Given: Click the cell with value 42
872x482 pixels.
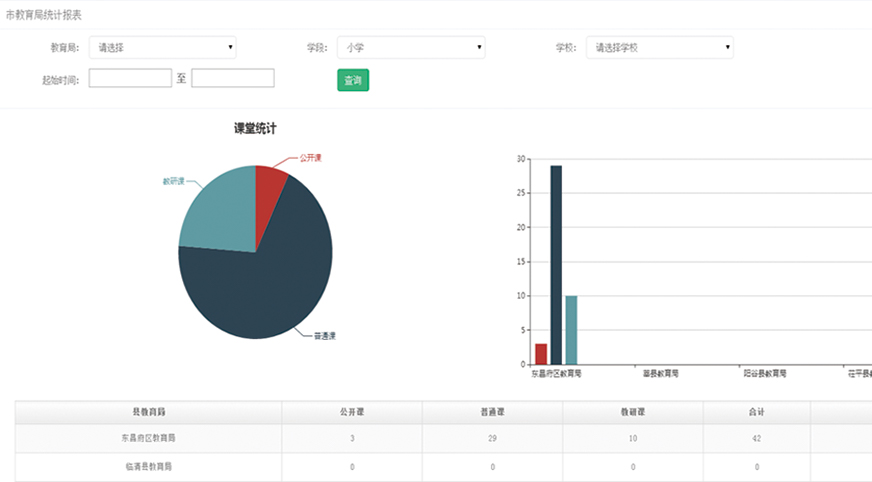Looking at the screenshot, I should (x=756, y=438).
